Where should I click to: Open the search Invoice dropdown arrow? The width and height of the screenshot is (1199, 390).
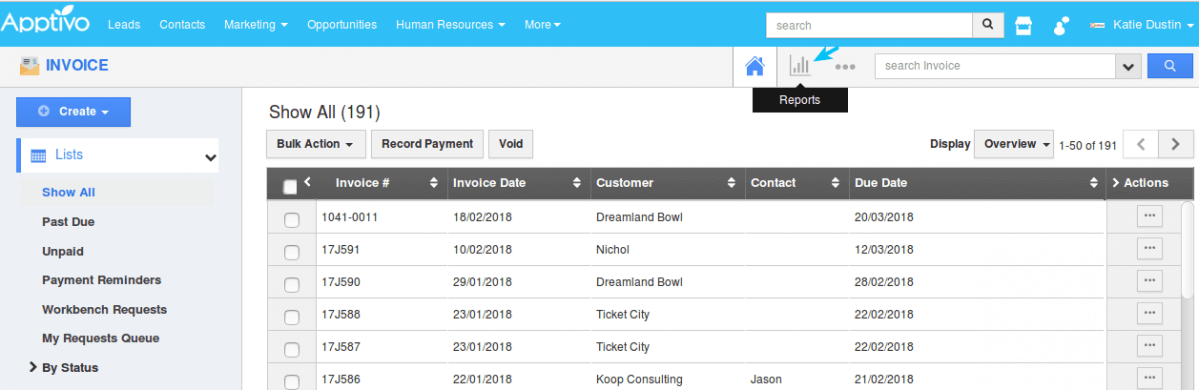pos(1127,67)
